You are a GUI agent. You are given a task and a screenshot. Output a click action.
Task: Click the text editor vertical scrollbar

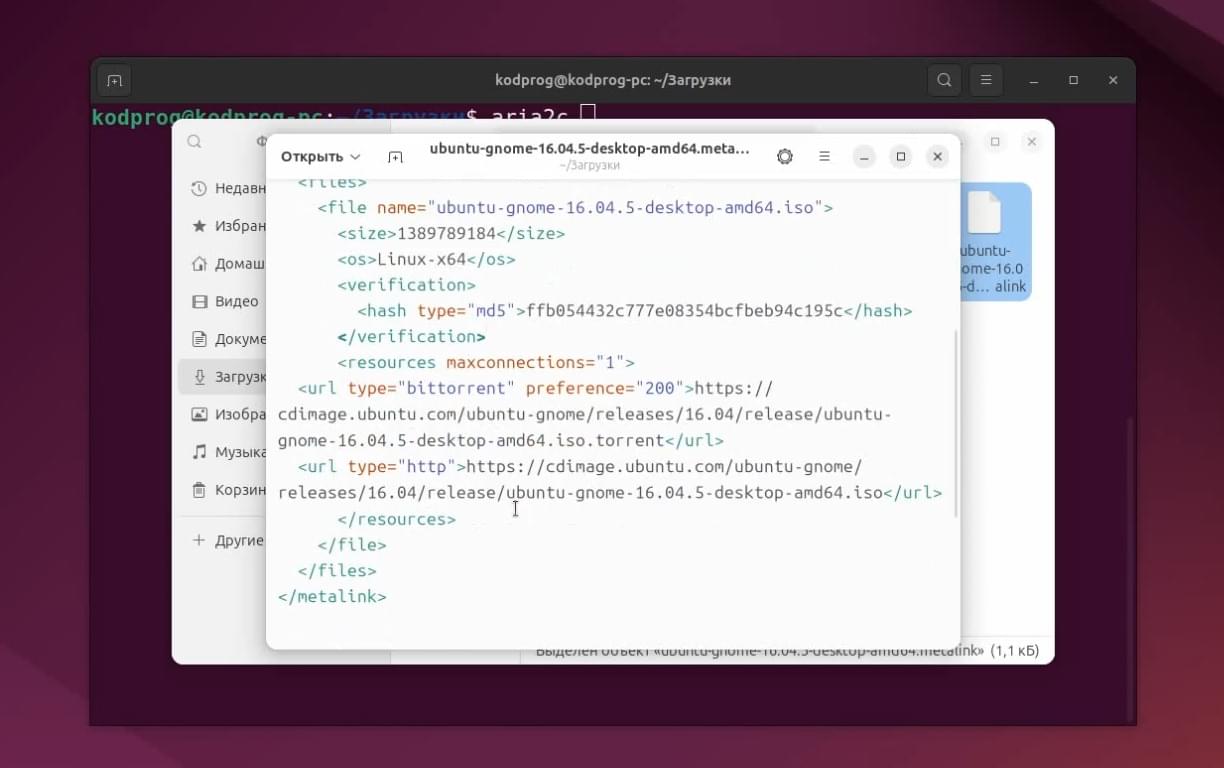956,423
